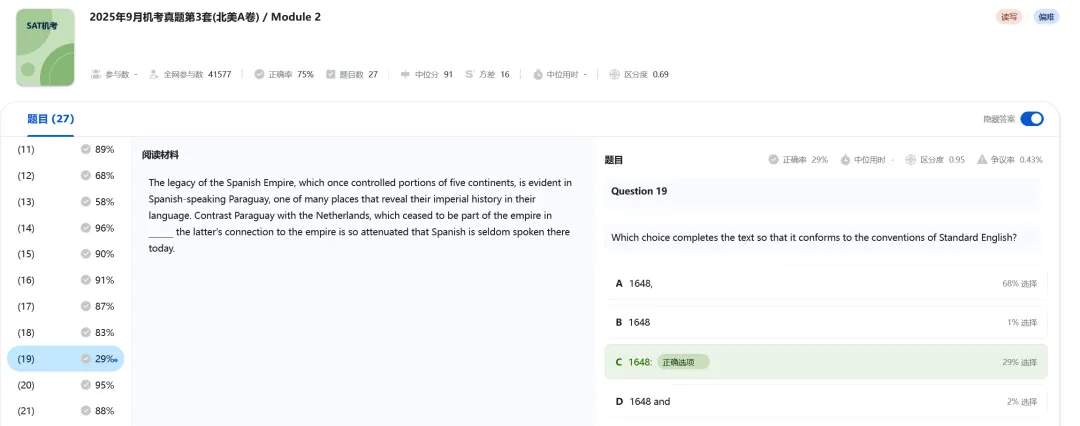Click the SAT机考 exam cover thumbnail
This screenshot has width=1080, height=426.
pyautogui.click(x=45, y=47)
